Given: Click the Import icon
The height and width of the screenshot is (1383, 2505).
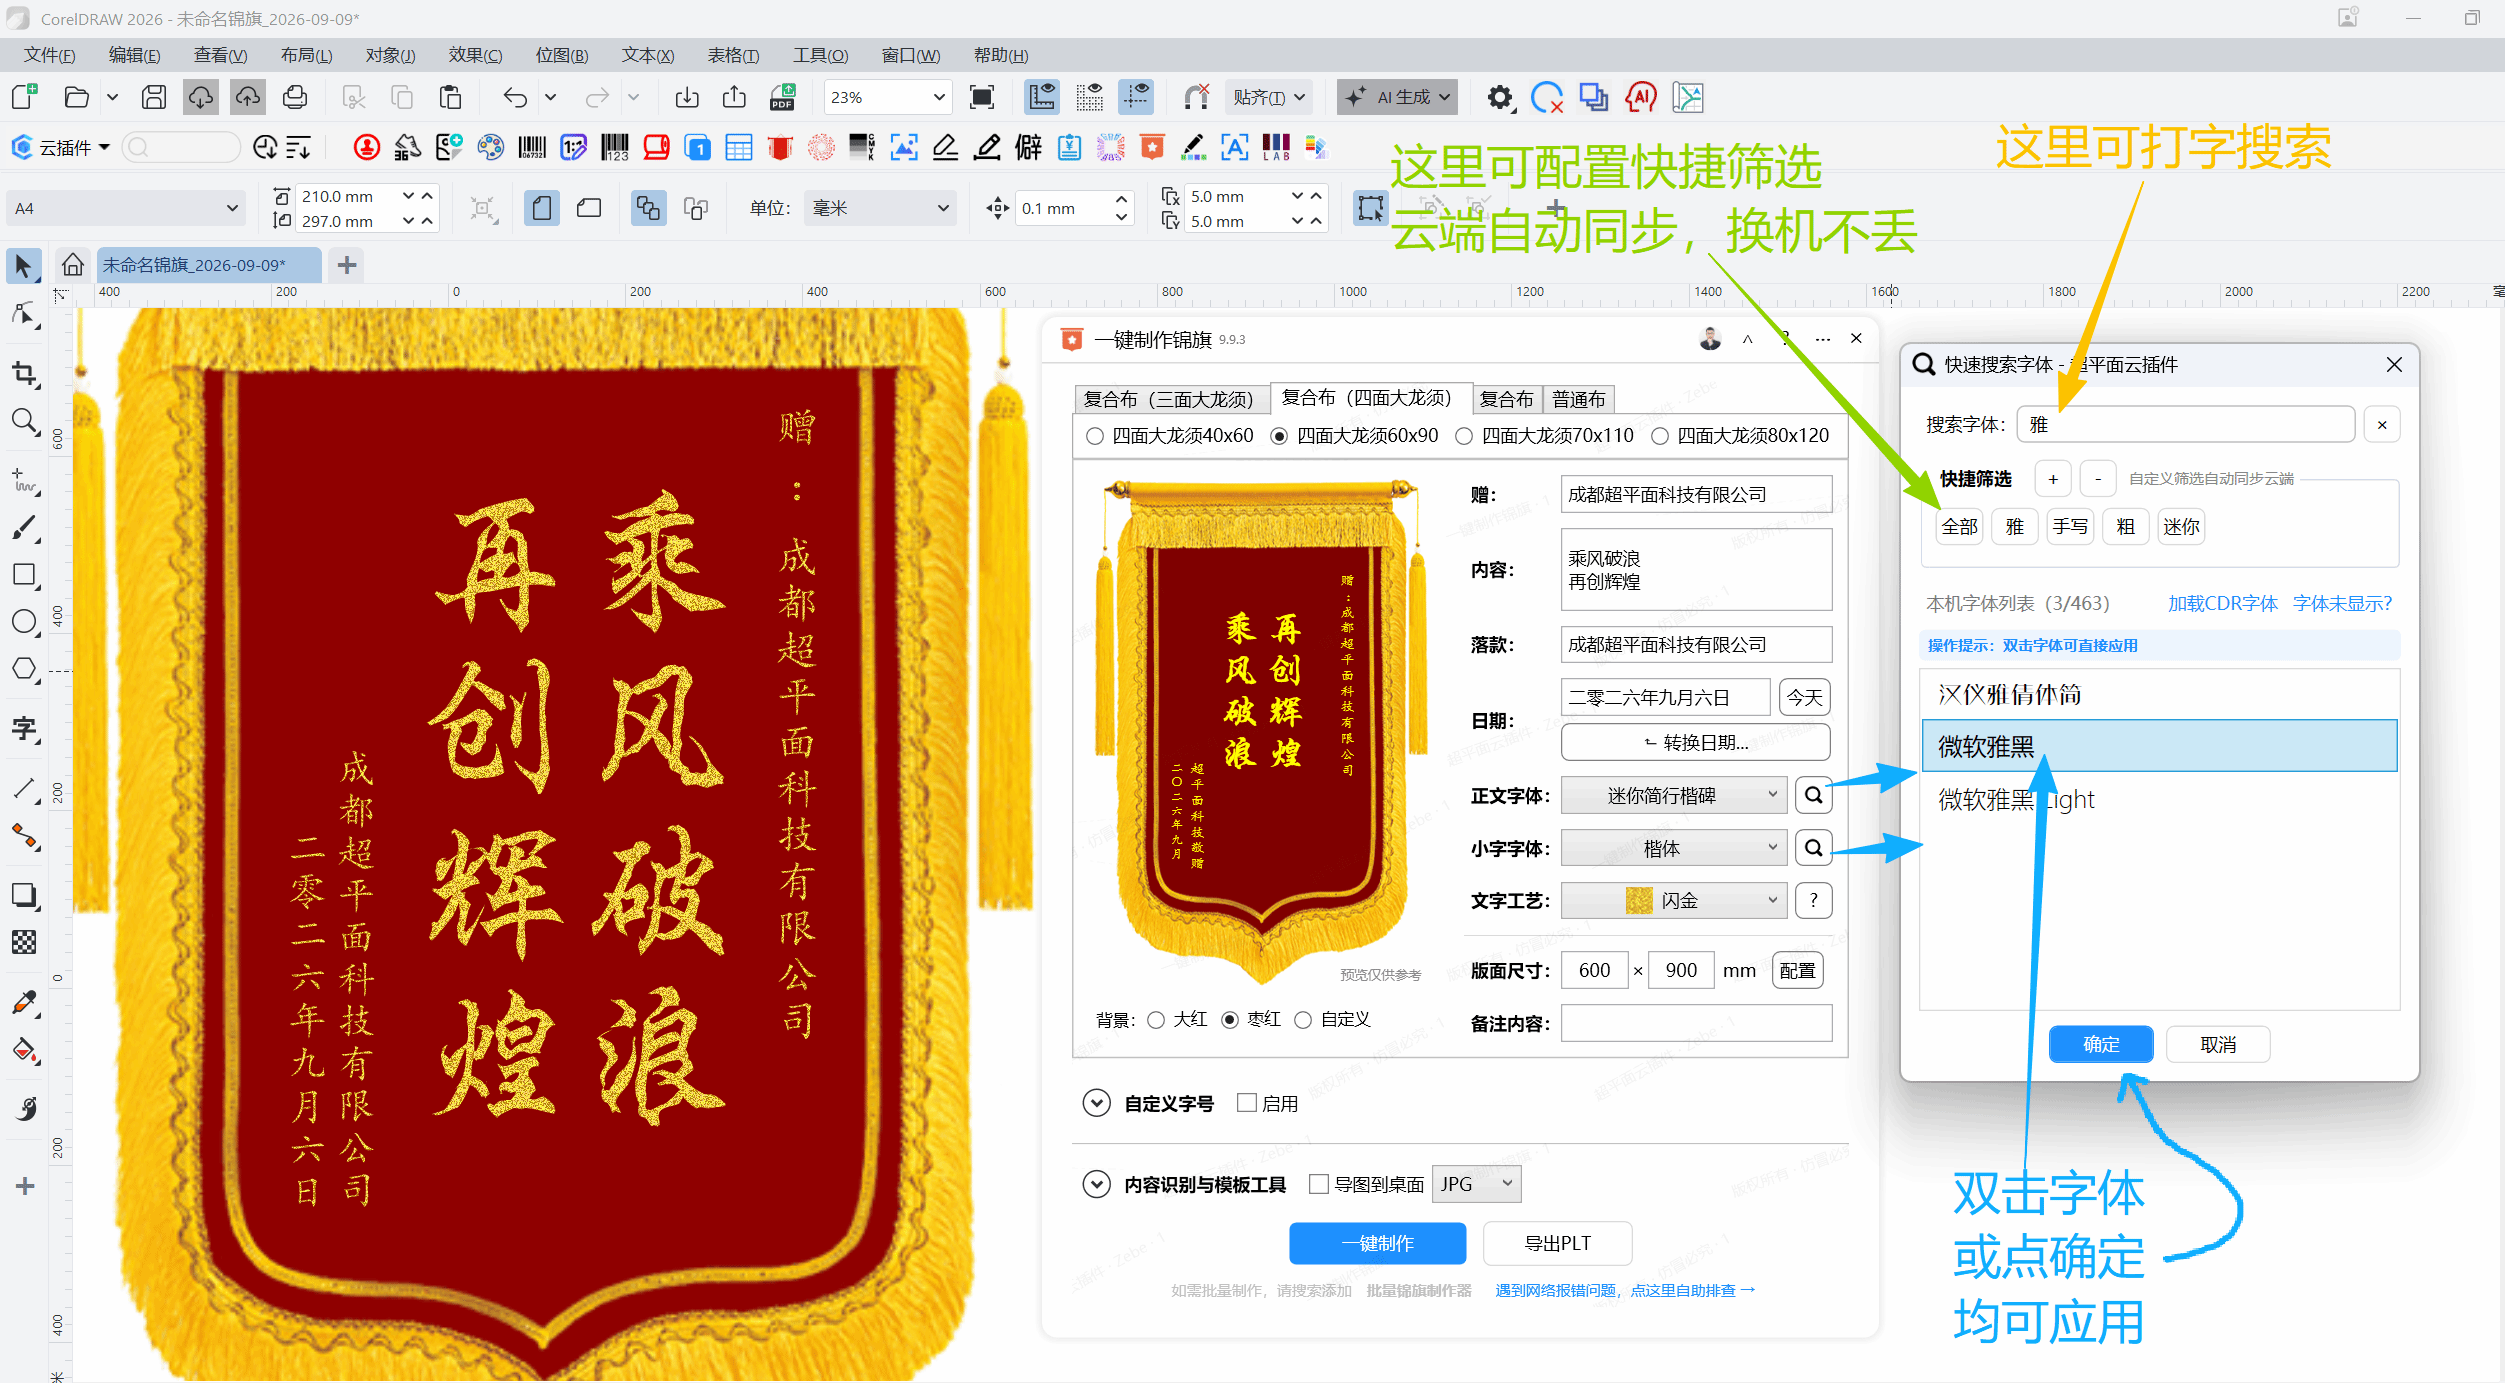Looking at the screenshot, I should pyautogui.click(x=687, y=97).
